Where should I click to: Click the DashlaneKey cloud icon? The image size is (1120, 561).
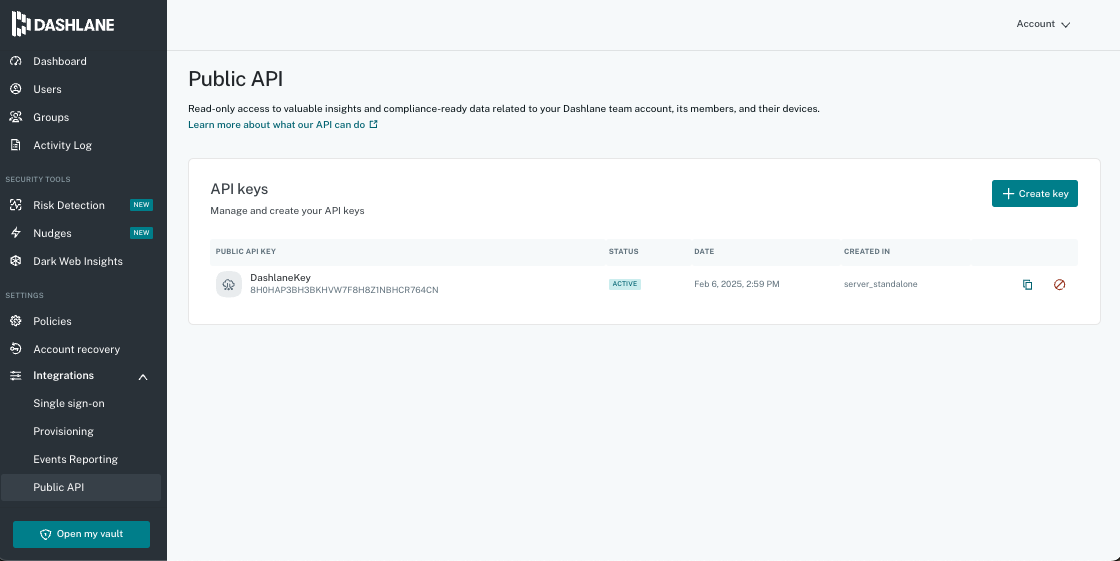pyautogui.click(x=229, y=285)
